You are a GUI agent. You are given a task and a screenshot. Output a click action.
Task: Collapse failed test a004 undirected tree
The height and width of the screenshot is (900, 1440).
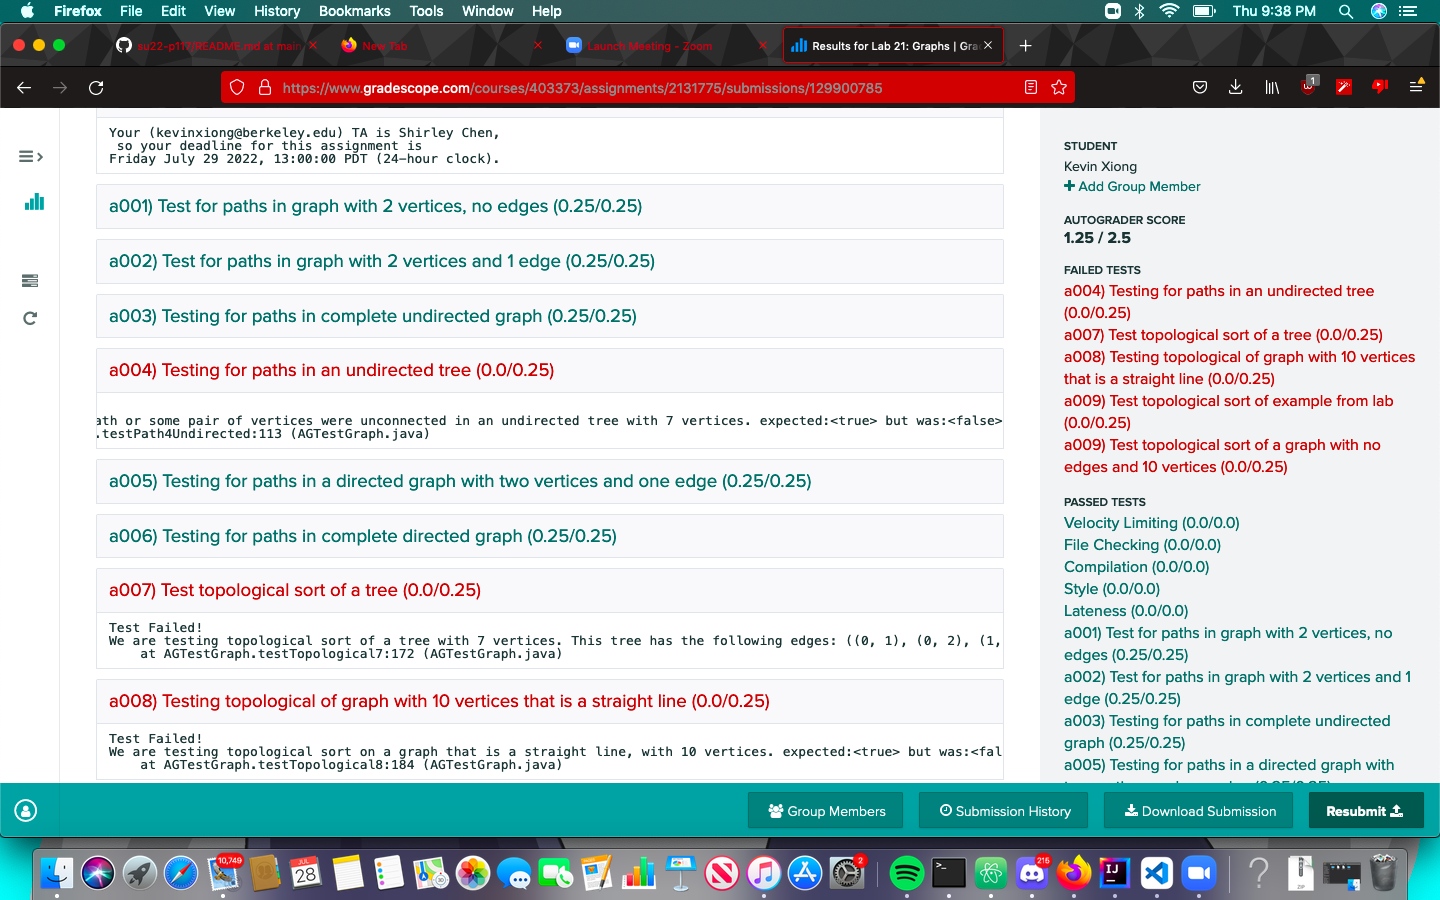331,370
